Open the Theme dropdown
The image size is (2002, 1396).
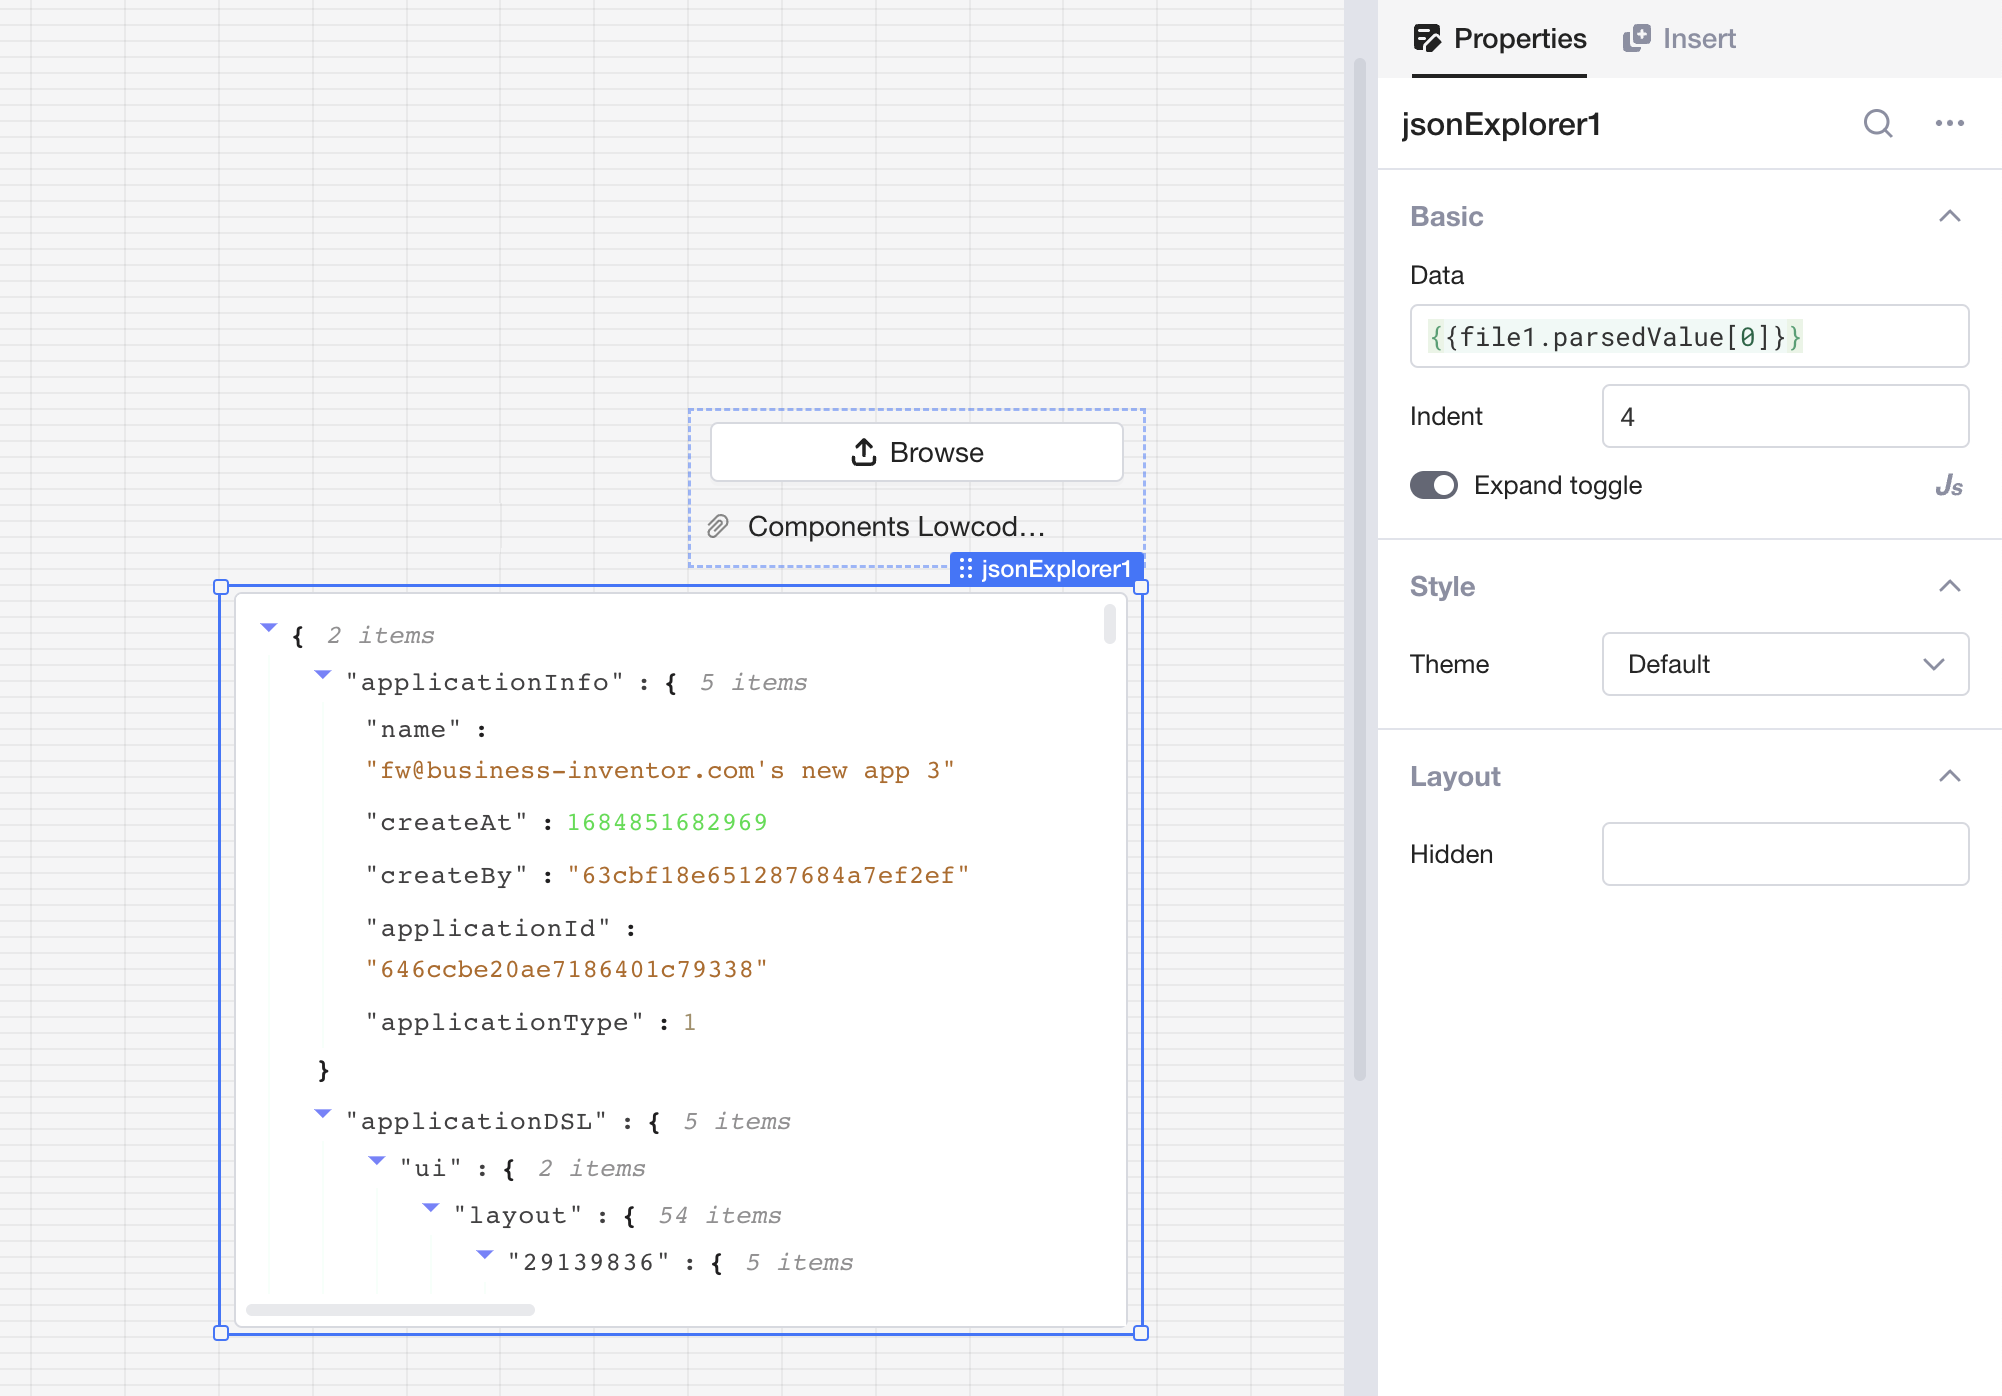[1785, 664]
